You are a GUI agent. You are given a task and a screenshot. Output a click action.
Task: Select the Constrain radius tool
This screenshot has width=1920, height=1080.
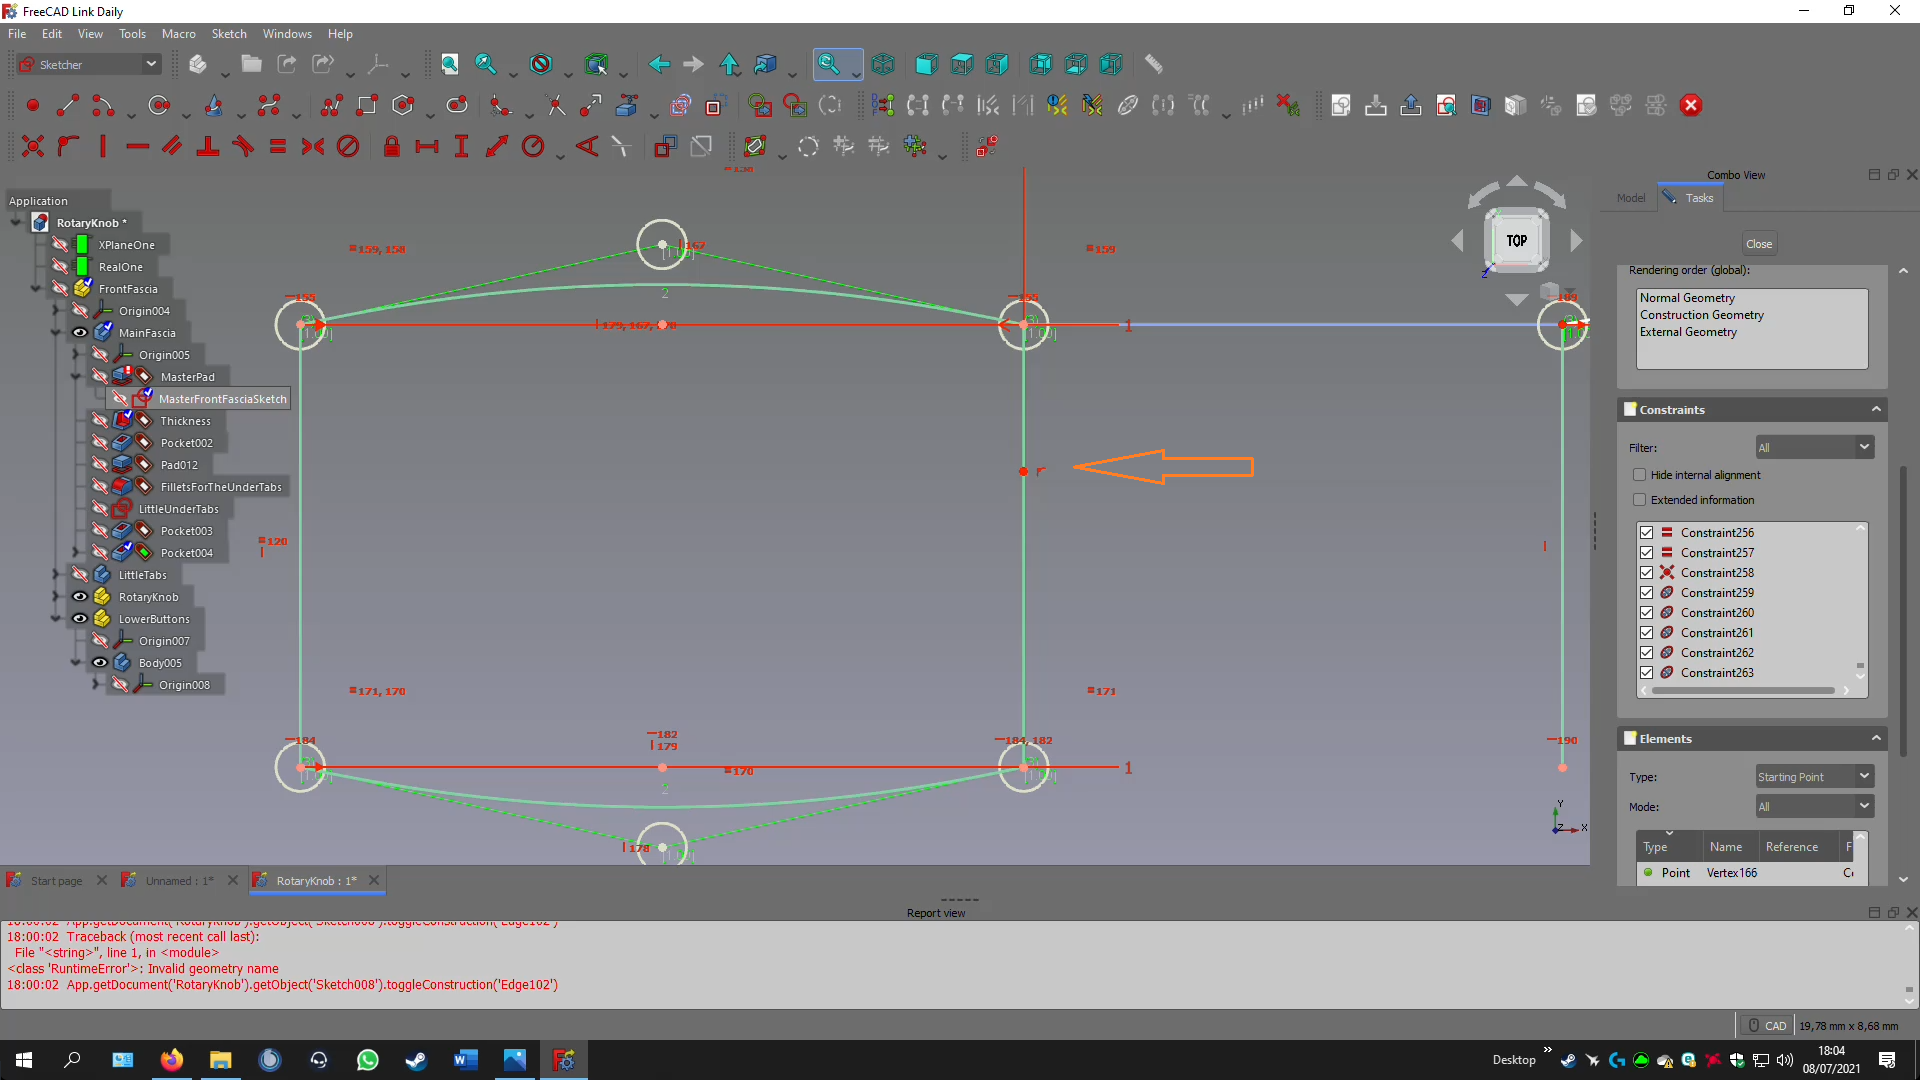click(x=534, y=146)
